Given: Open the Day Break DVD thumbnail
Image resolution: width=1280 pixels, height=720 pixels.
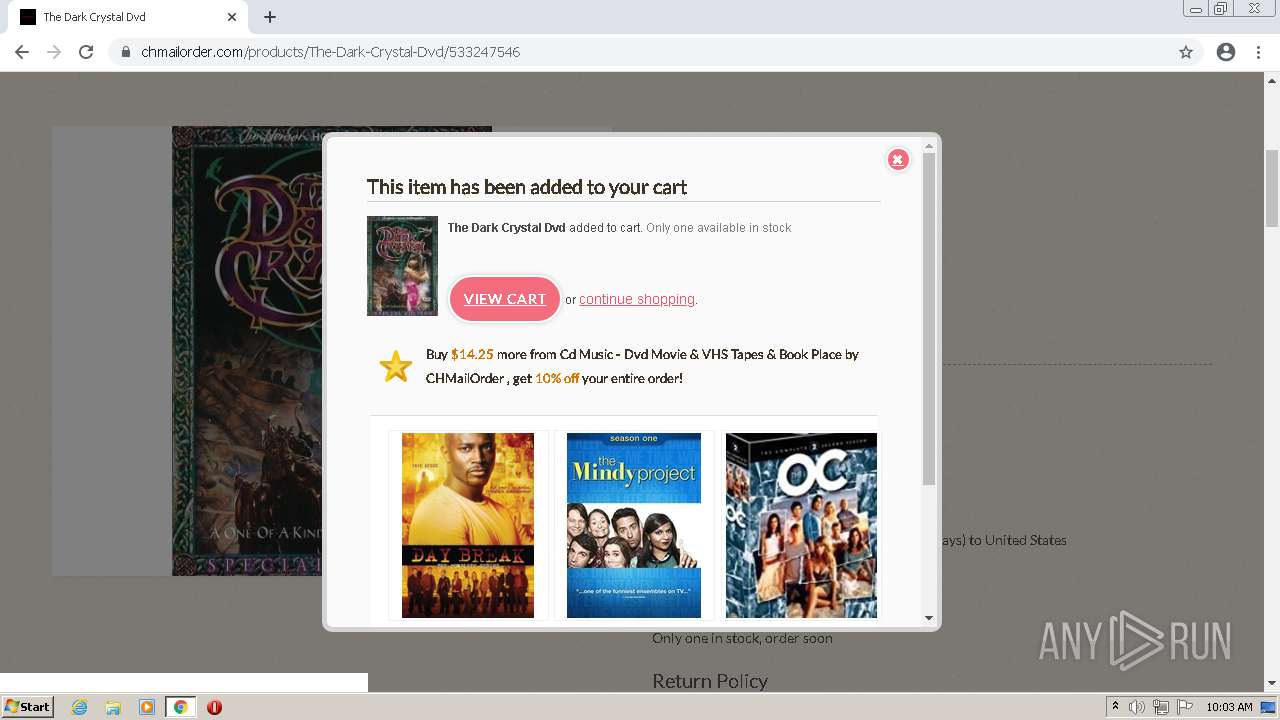Looking at the screenshot, I should [x=468, y=525].
